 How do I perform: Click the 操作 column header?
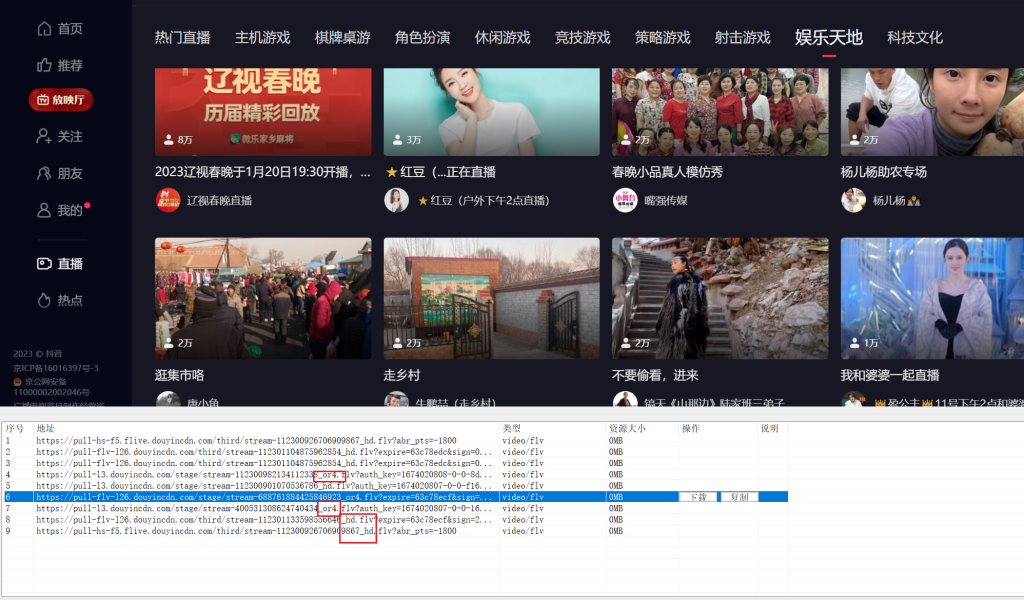coord(691,428)
